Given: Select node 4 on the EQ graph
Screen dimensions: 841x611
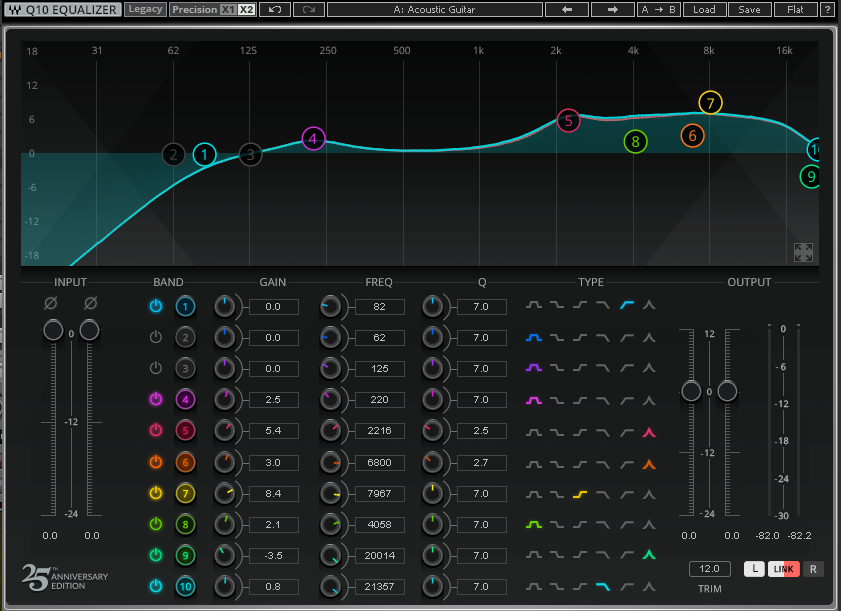Looking at the screenshot, I should click(313, 139).
